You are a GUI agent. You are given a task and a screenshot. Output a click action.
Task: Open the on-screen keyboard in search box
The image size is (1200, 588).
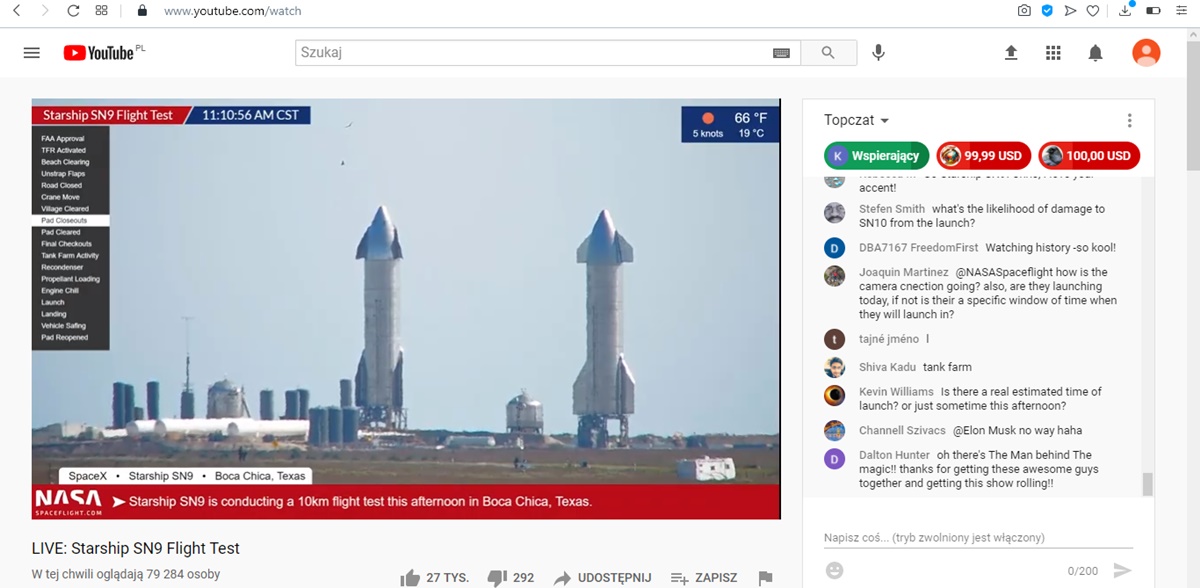(781, 53)
